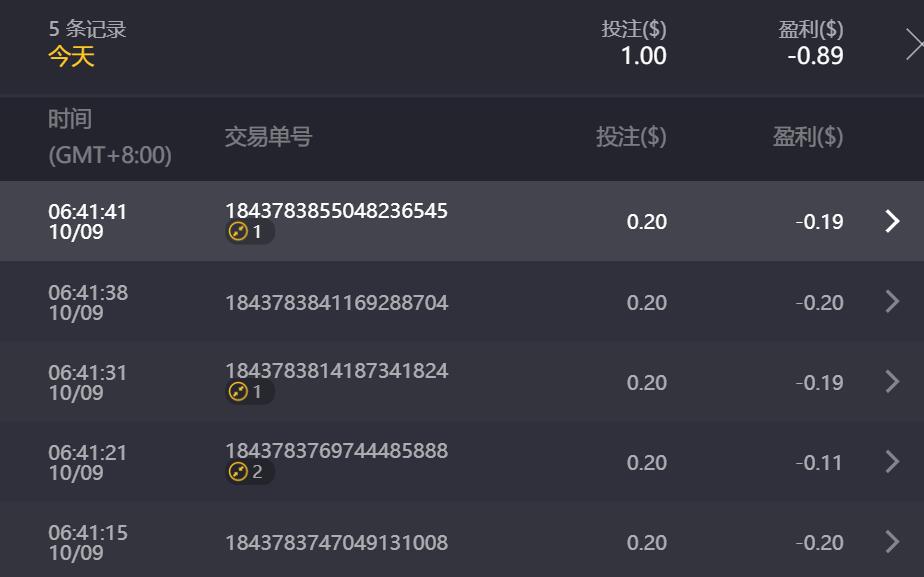The height and width of the screenshot is (577, 924).
Task: Expand the today summary chevron beside -0.89
Action: point(912,44)
